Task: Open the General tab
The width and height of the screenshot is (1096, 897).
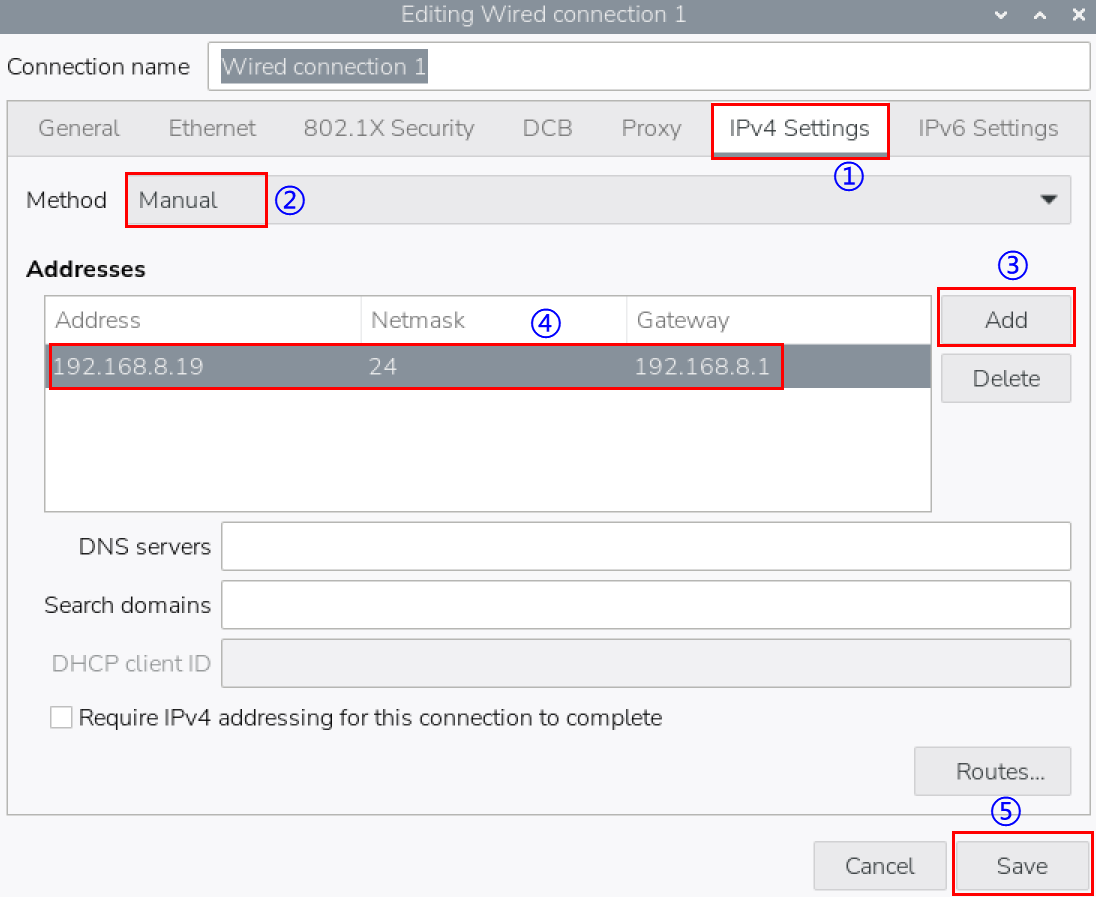Action: tap(79, 129)
